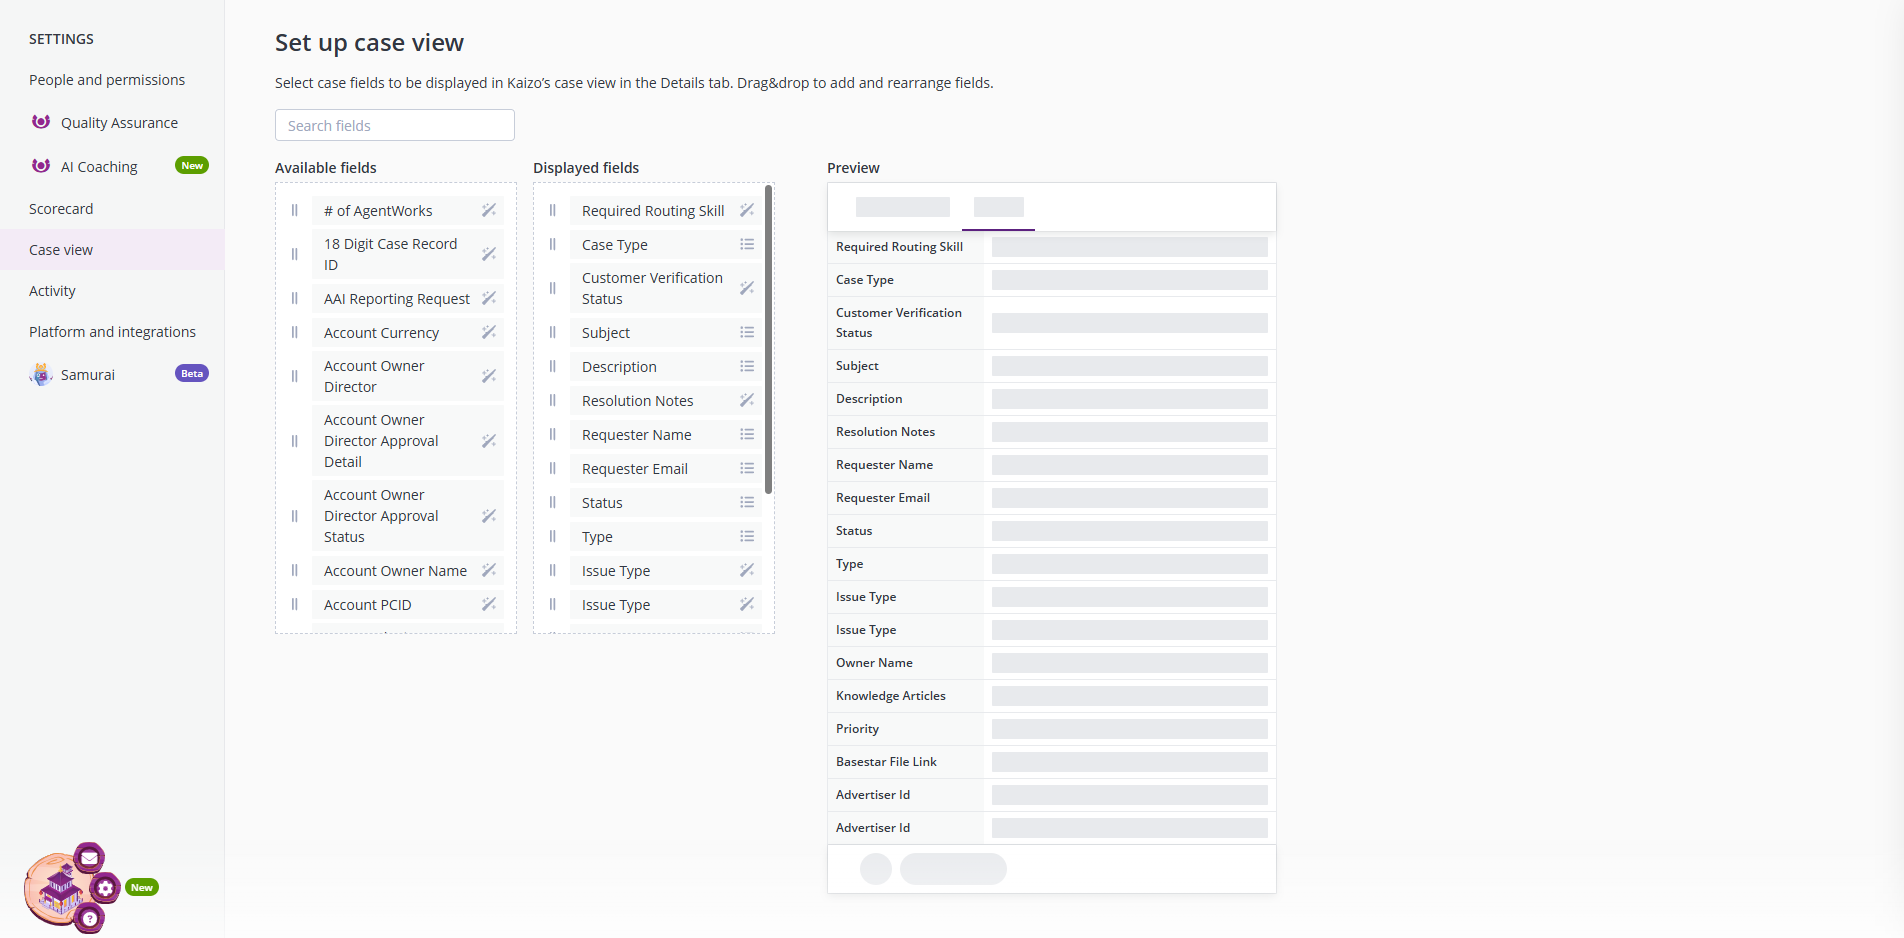This screenshot has height=938, width=1904.
Task: Open the mail envelope bubble icon
Action: tap(89, 857)
